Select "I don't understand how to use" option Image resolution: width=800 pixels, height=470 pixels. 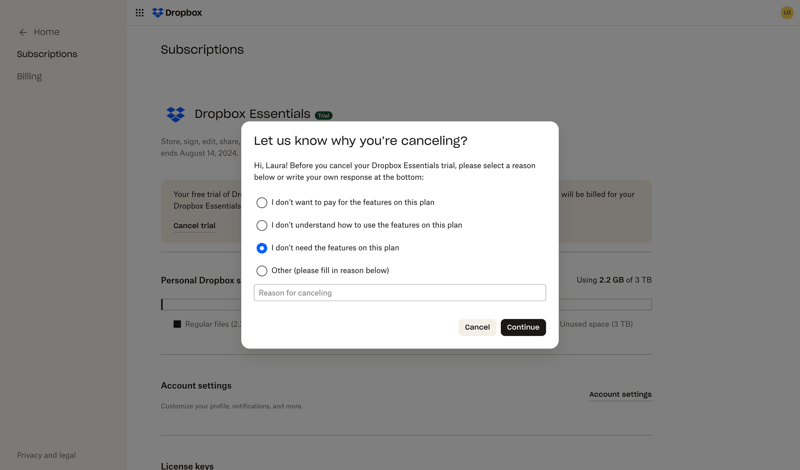click(x=262, y=225)
